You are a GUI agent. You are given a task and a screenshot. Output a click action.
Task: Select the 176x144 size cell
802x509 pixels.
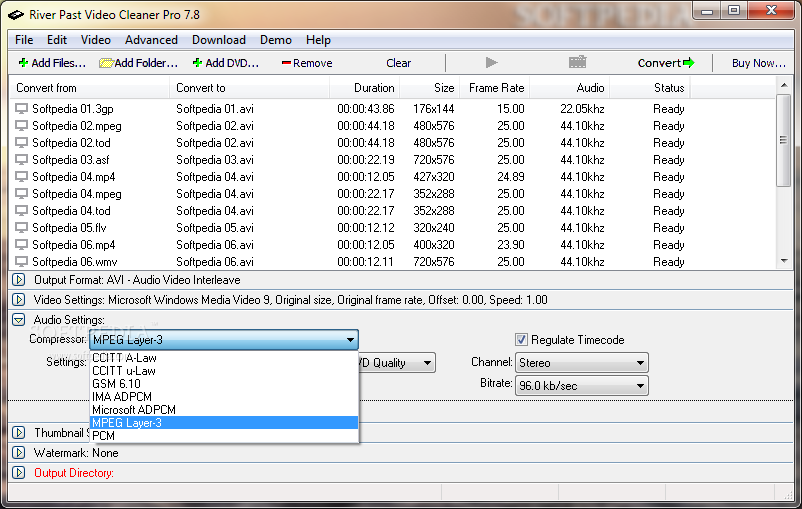coord(434,109)
